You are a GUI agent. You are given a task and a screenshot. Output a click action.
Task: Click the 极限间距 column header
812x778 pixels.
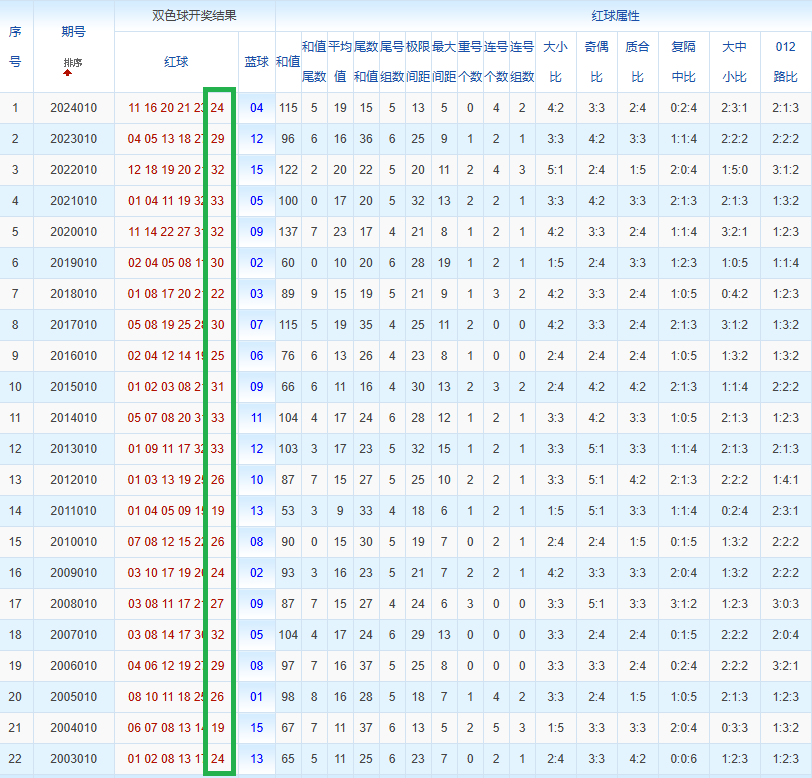(x=418, y=62)
